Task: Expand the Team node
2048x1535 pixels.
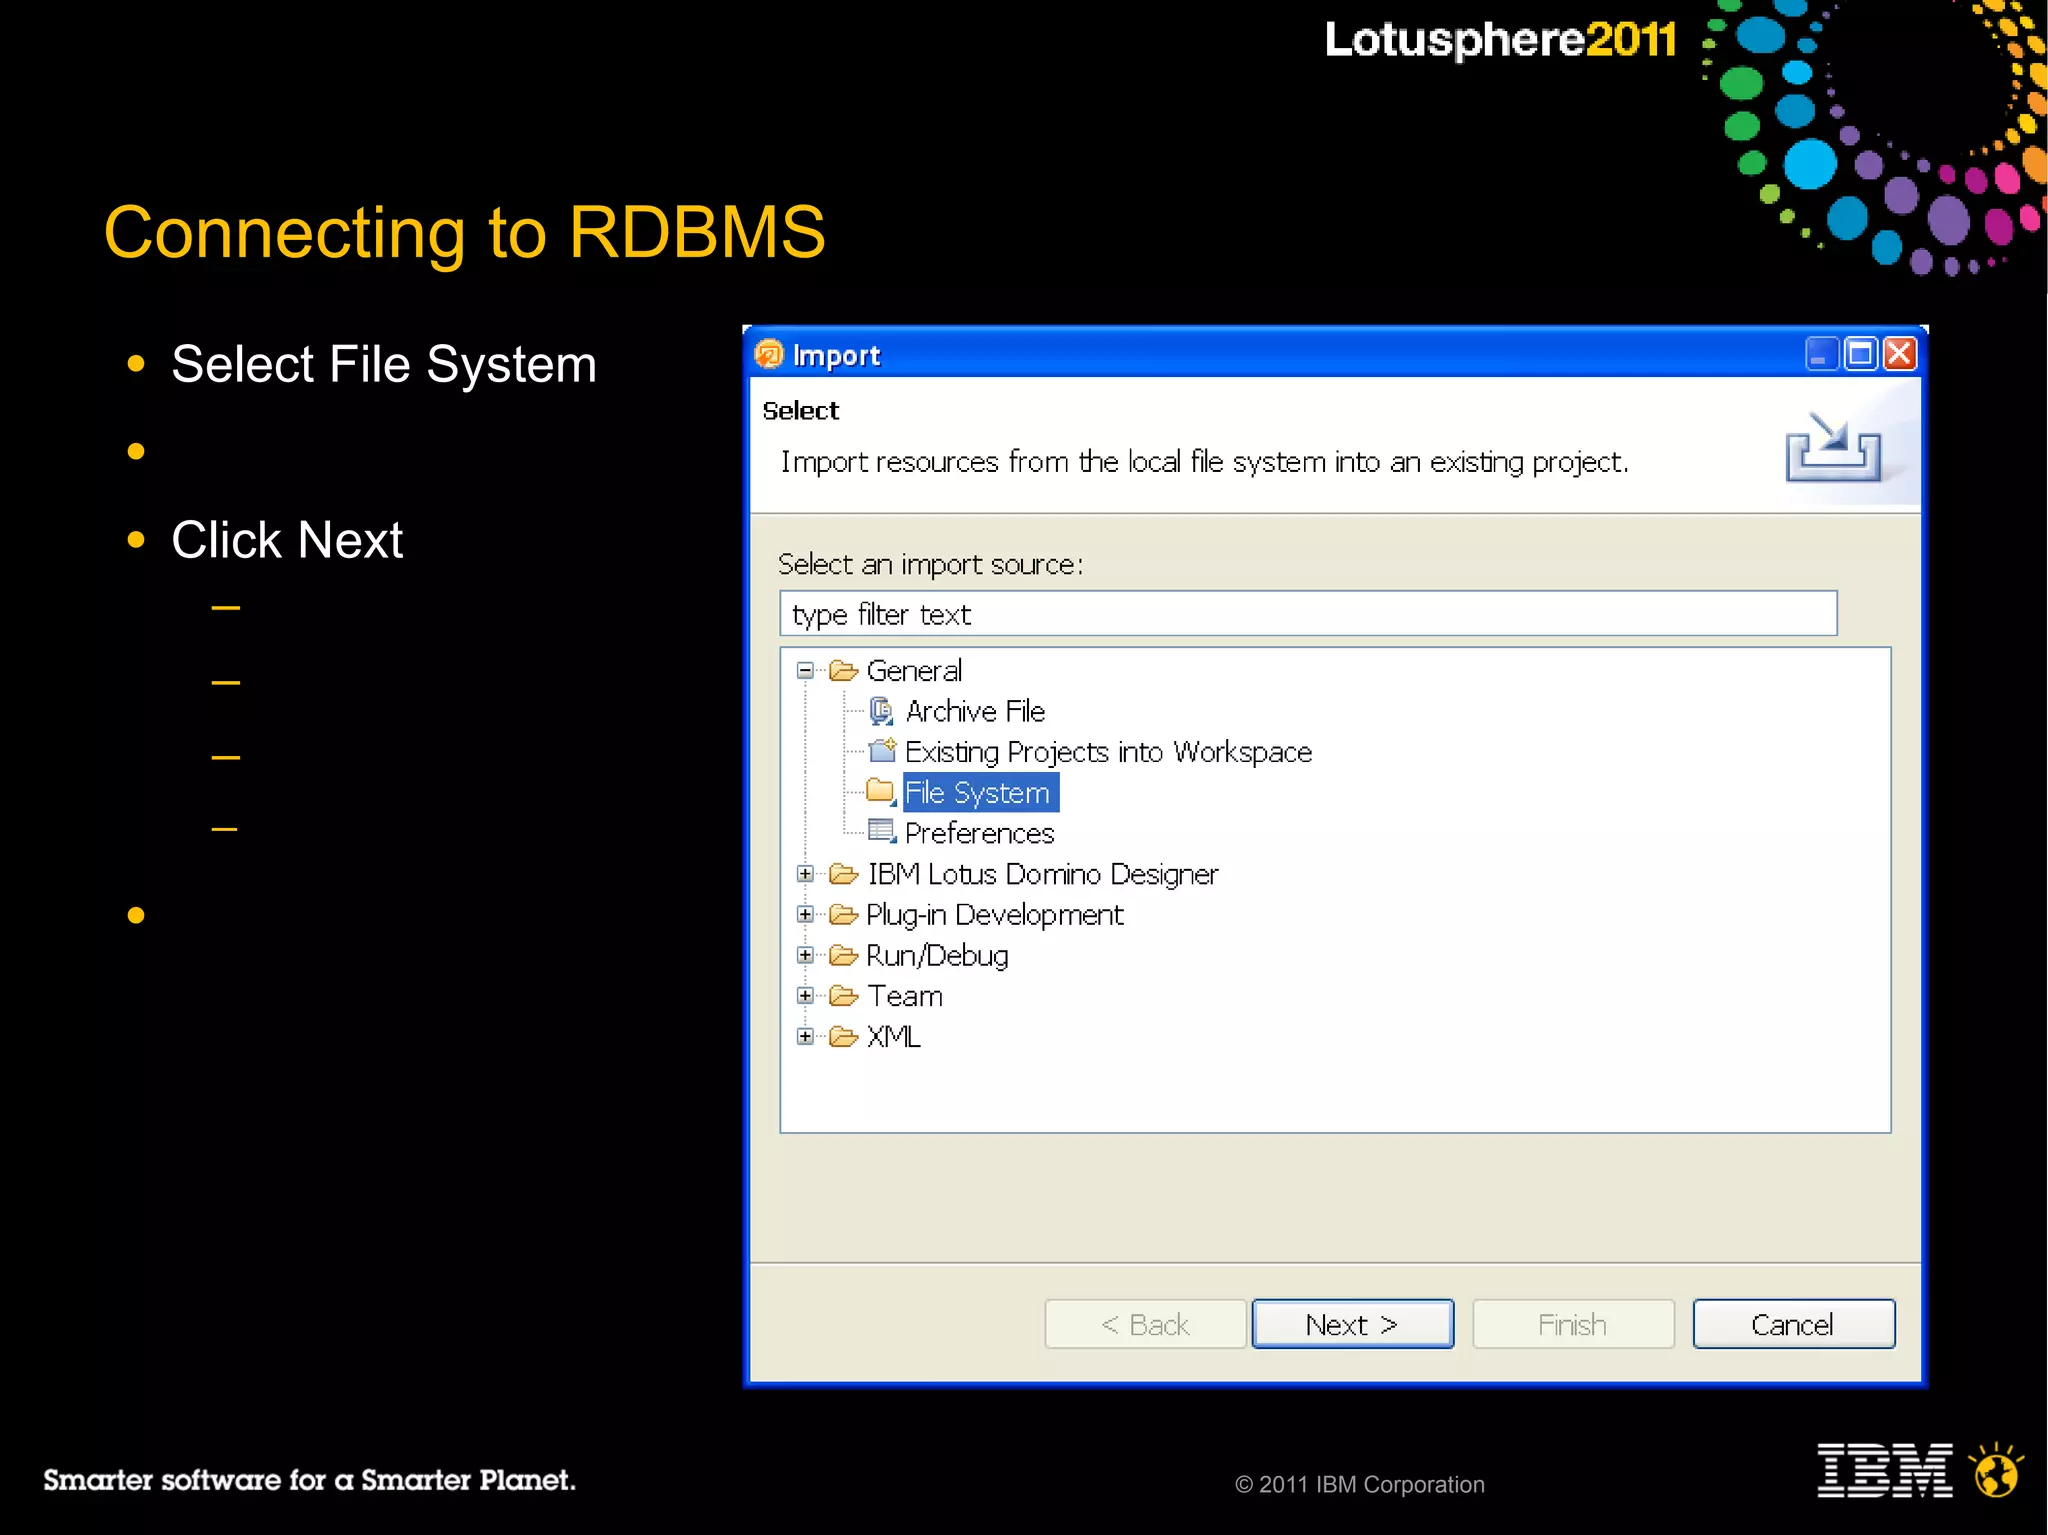Action: pos(805,996)
